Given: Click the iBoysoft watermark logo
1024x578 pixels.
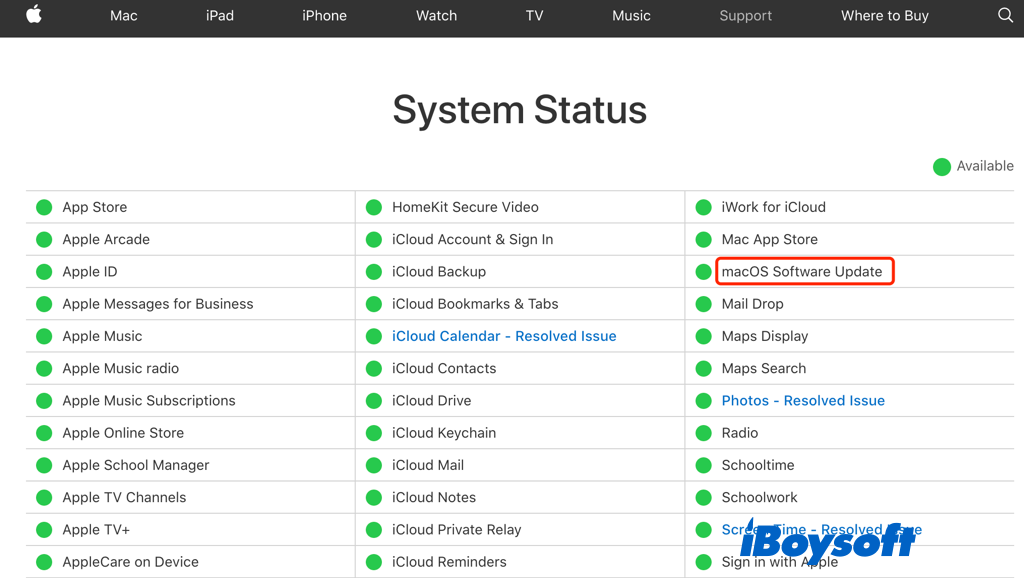Looking at the screenshot, I should pyautogui.click(x=828, y=540).
